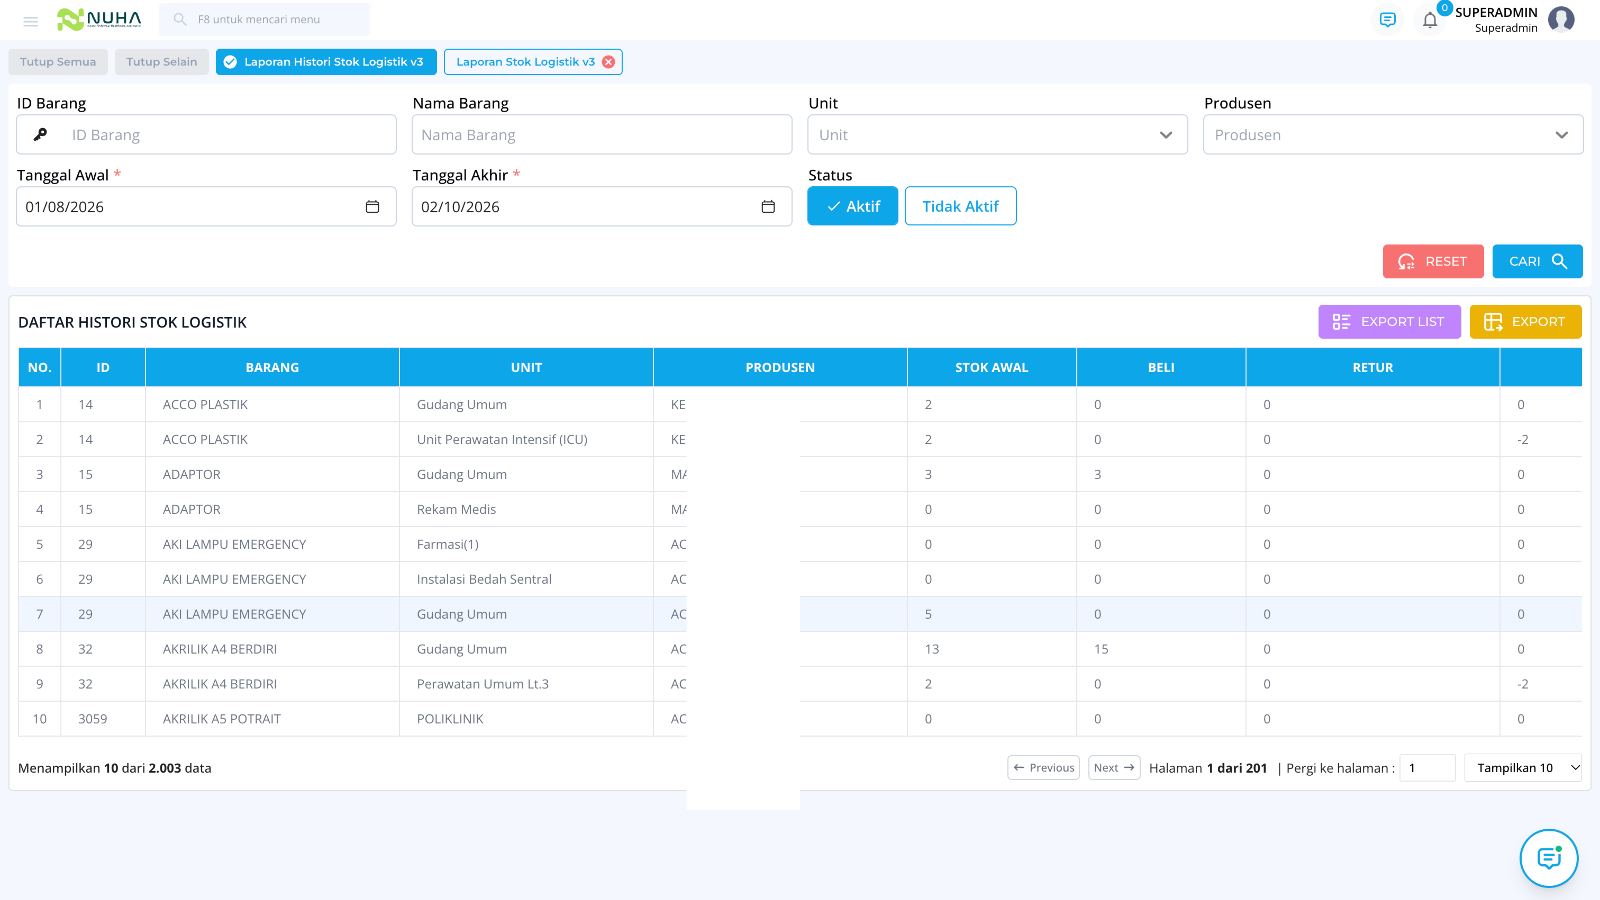1600x900 pixels.
Task: Click the CARI search button
Action: coord(1538,261)
